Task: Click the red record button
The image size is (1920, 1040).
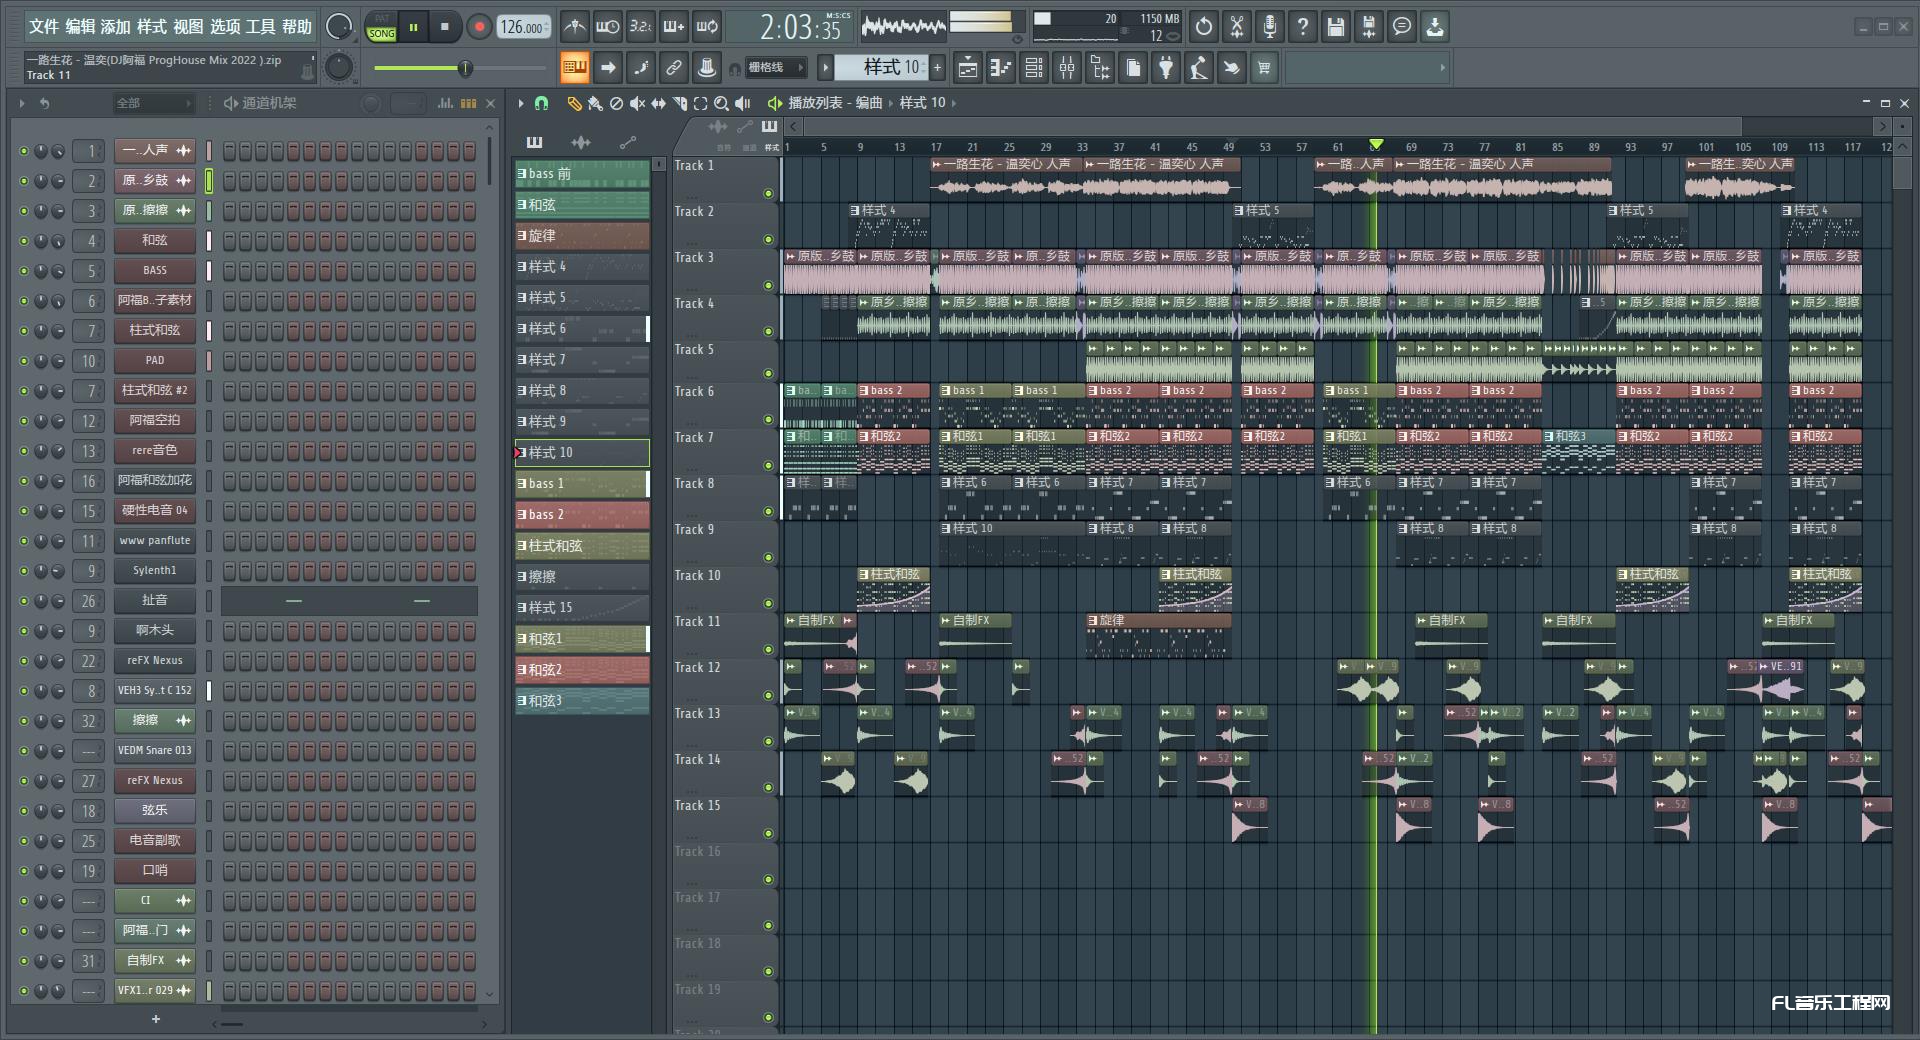Action: click(x=479, y=27)
